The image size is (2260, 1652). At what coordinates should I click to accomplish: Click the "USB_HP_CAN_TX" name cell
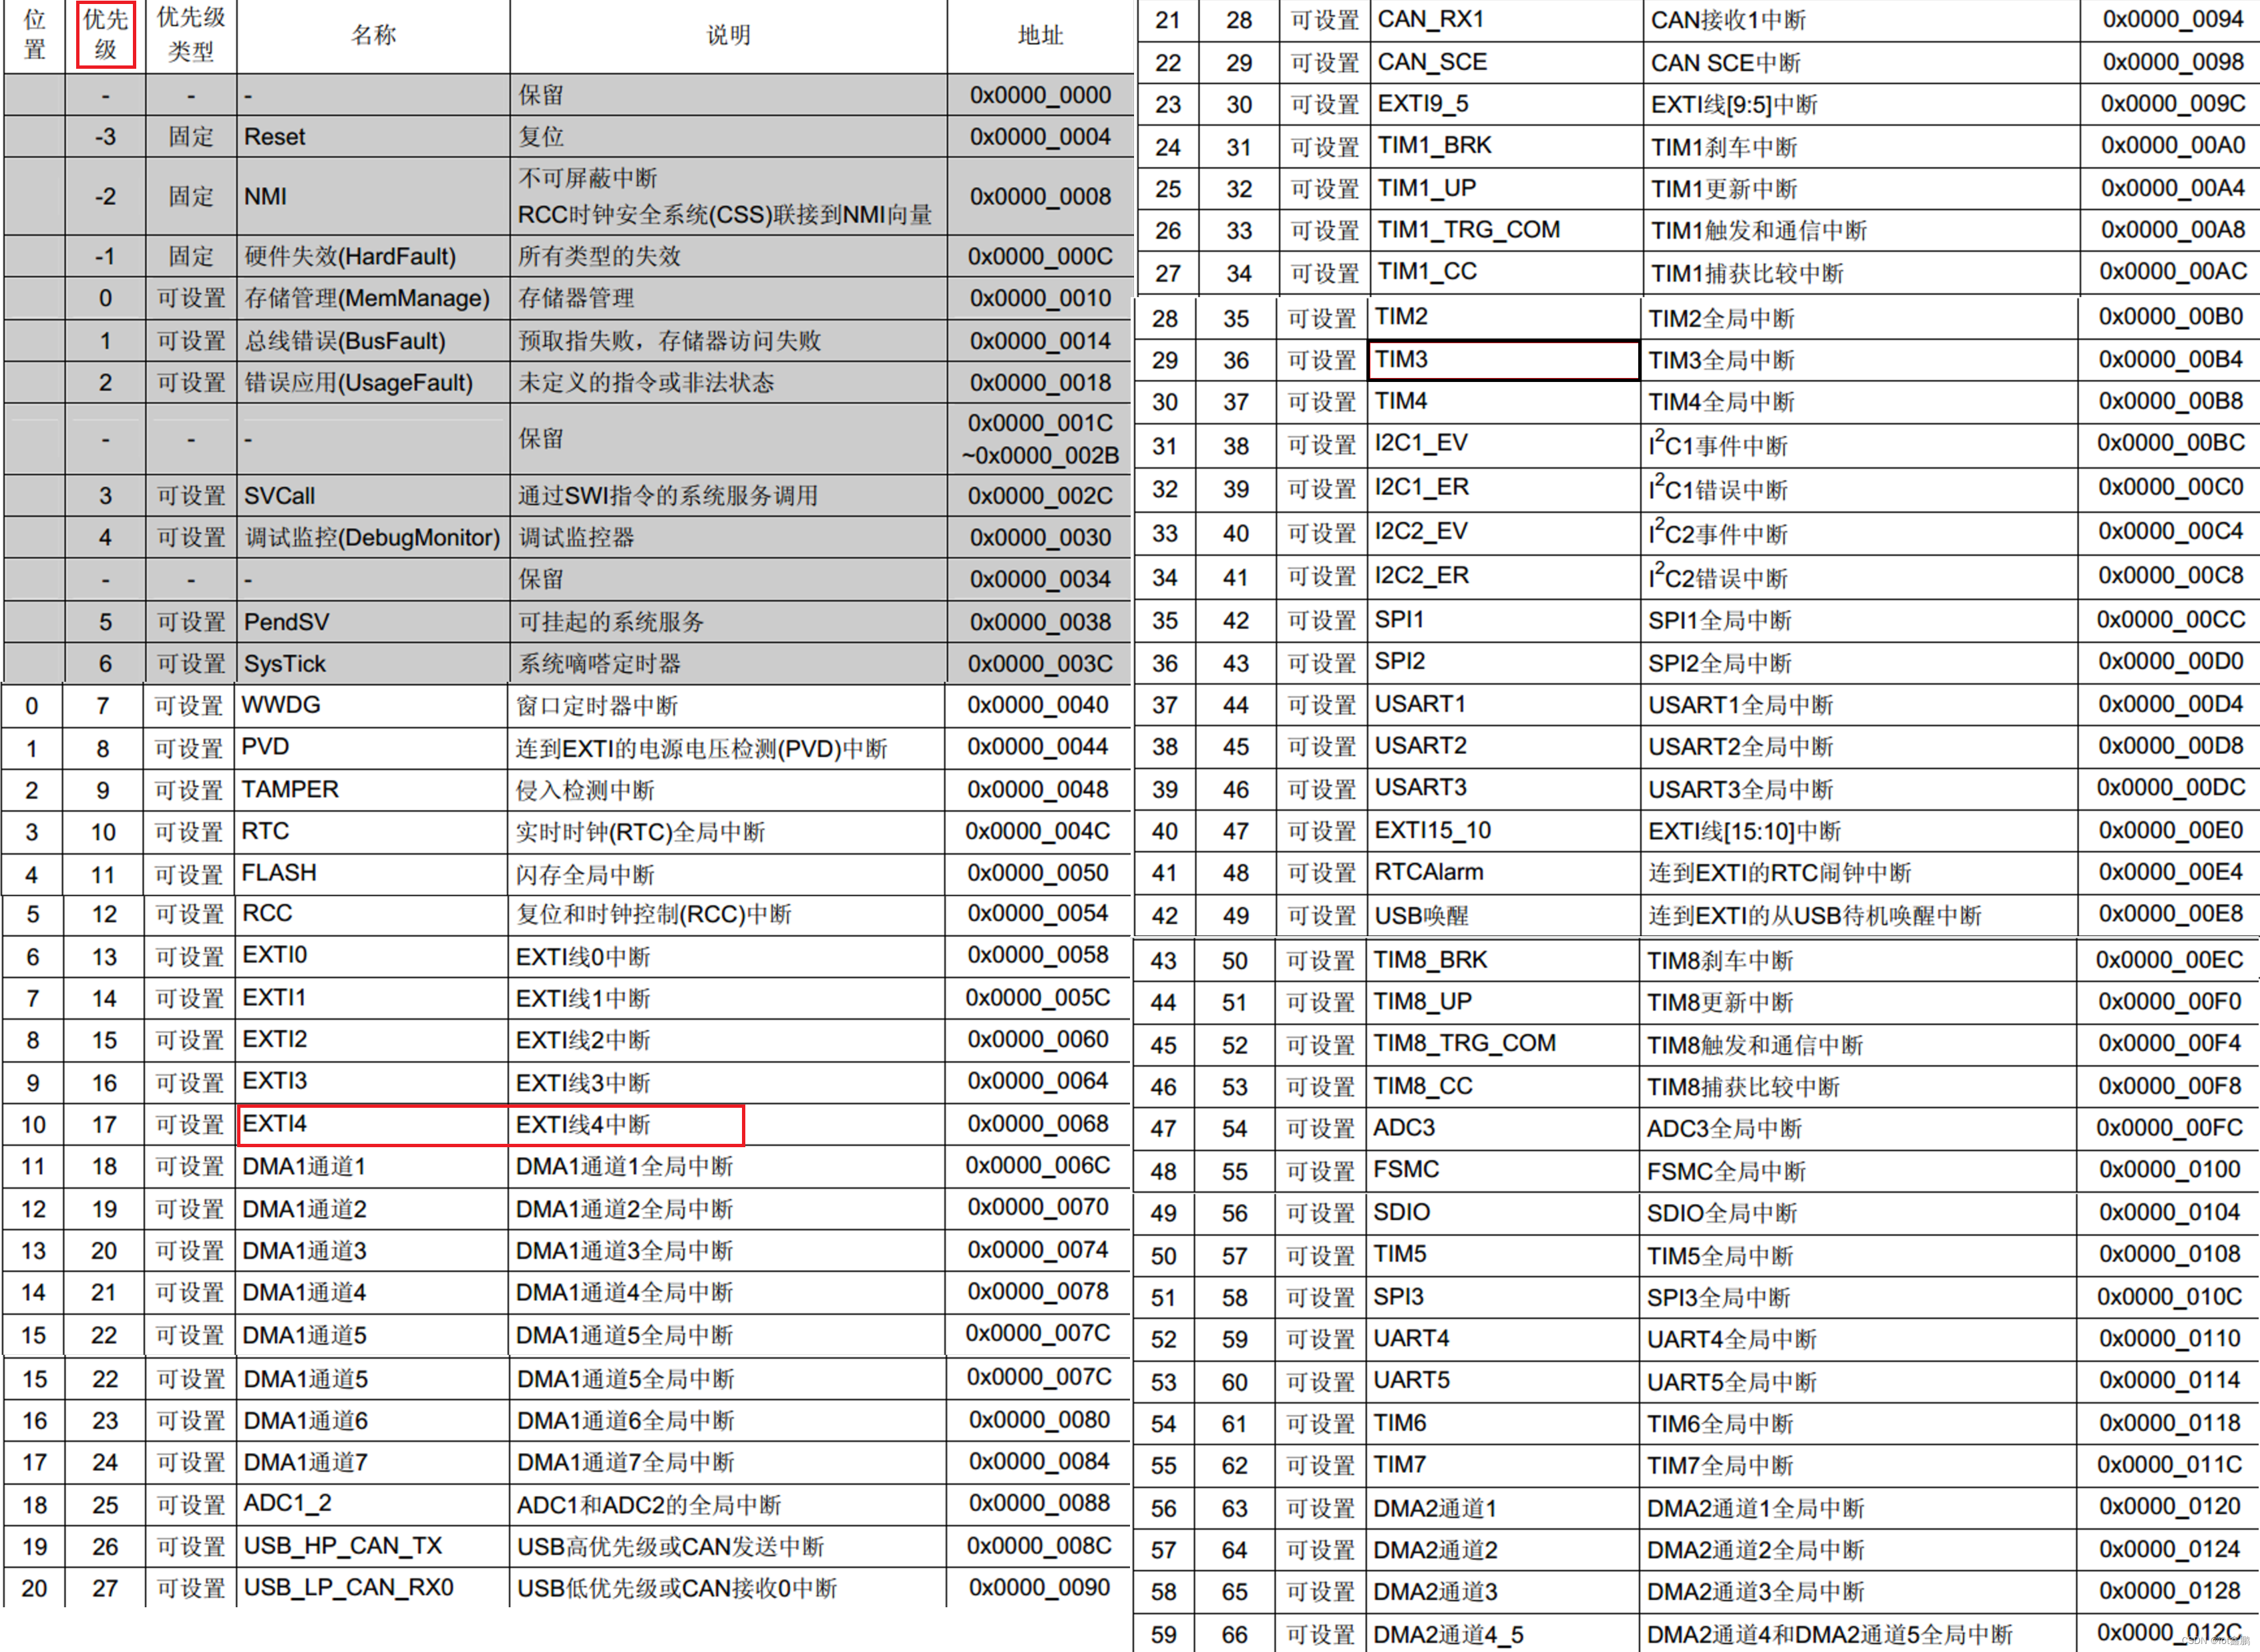tap(373, 1547)
